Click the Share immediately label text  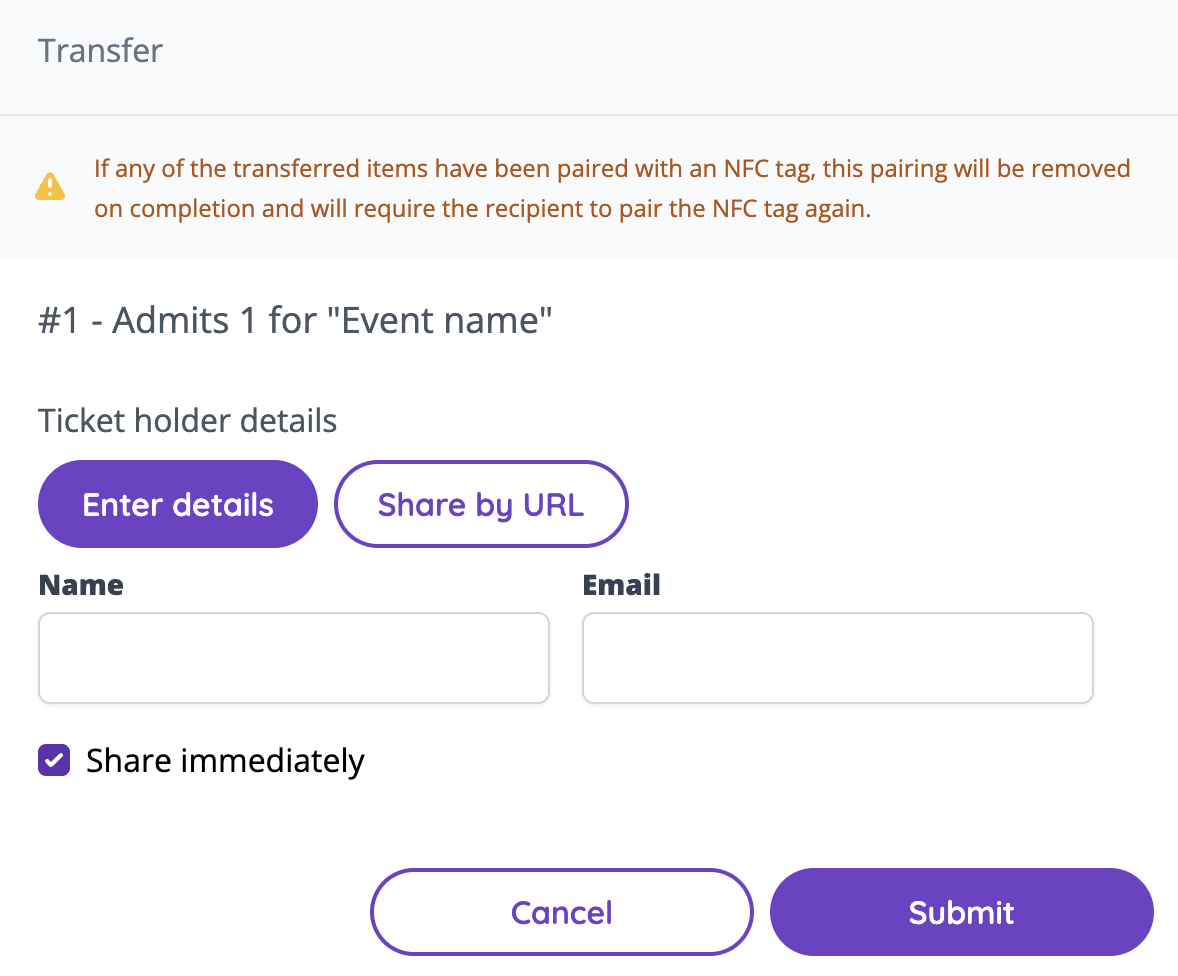pos(225,761)
